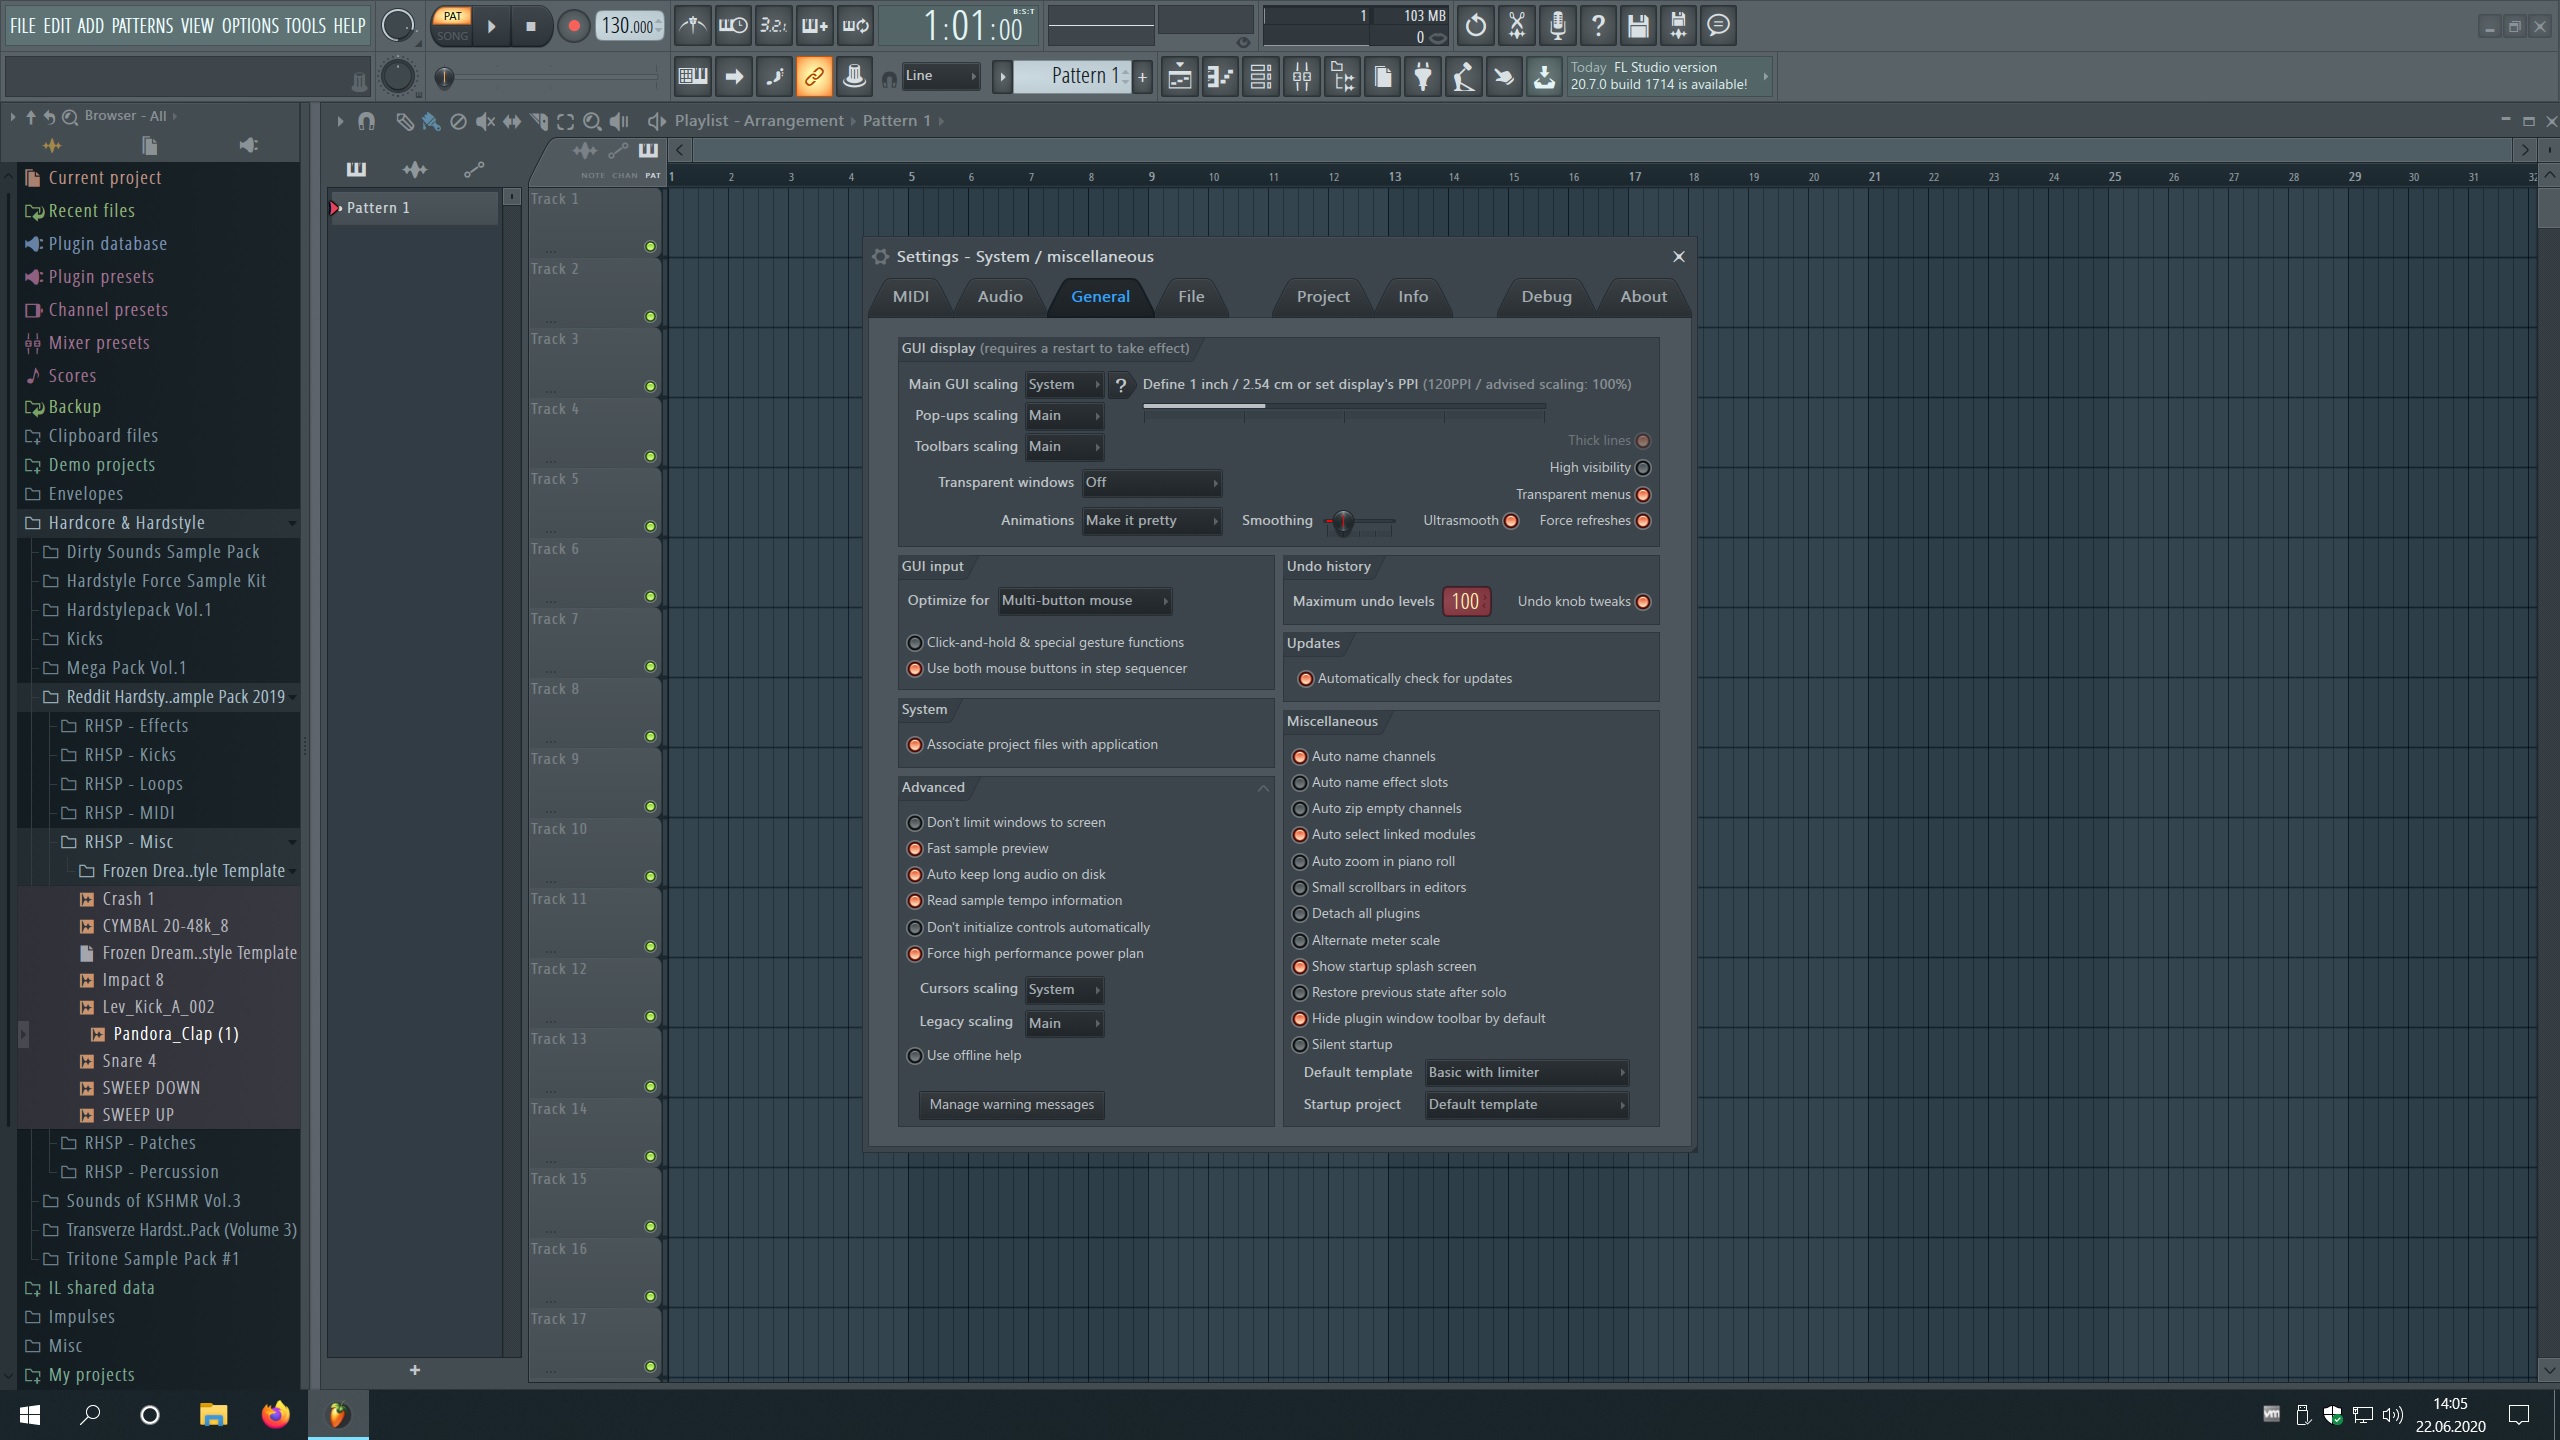This screenshot has width=2560, height=1440.
Task: Open the Default template dropdown
Action: point(1526,1072)
